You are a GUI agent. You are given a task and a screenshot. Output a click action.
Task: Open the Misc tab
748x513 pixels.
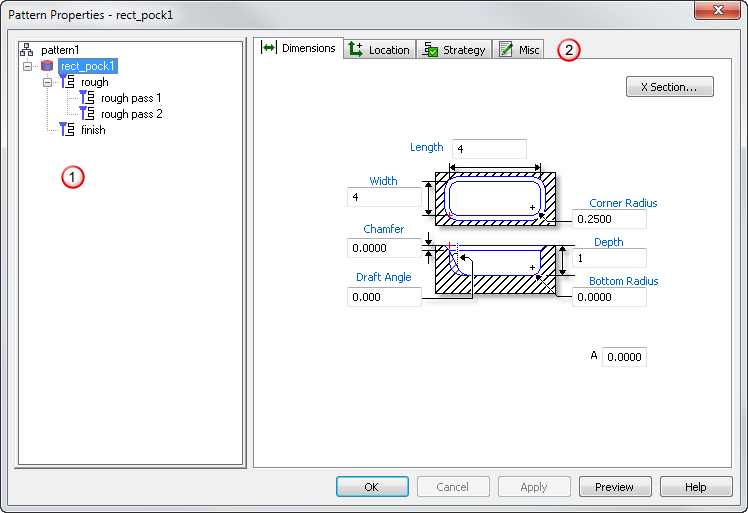pyautogui.click(x=519, y=50)
